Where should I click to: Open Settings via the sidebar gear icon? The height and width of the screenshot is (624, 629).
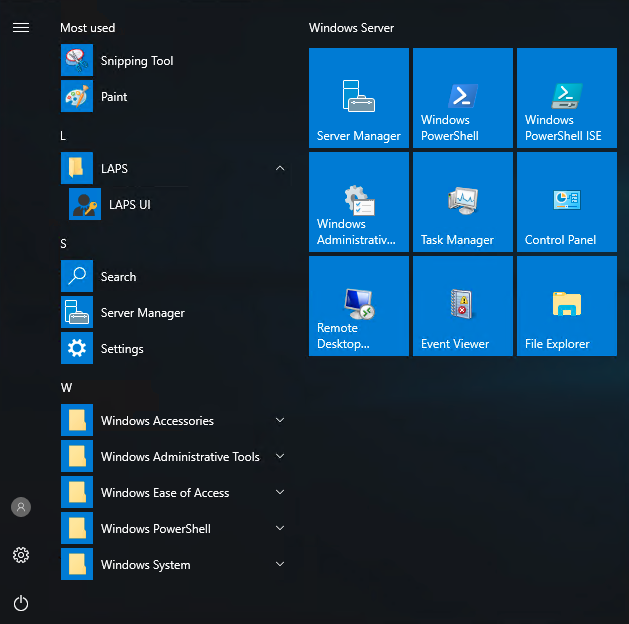21,555
